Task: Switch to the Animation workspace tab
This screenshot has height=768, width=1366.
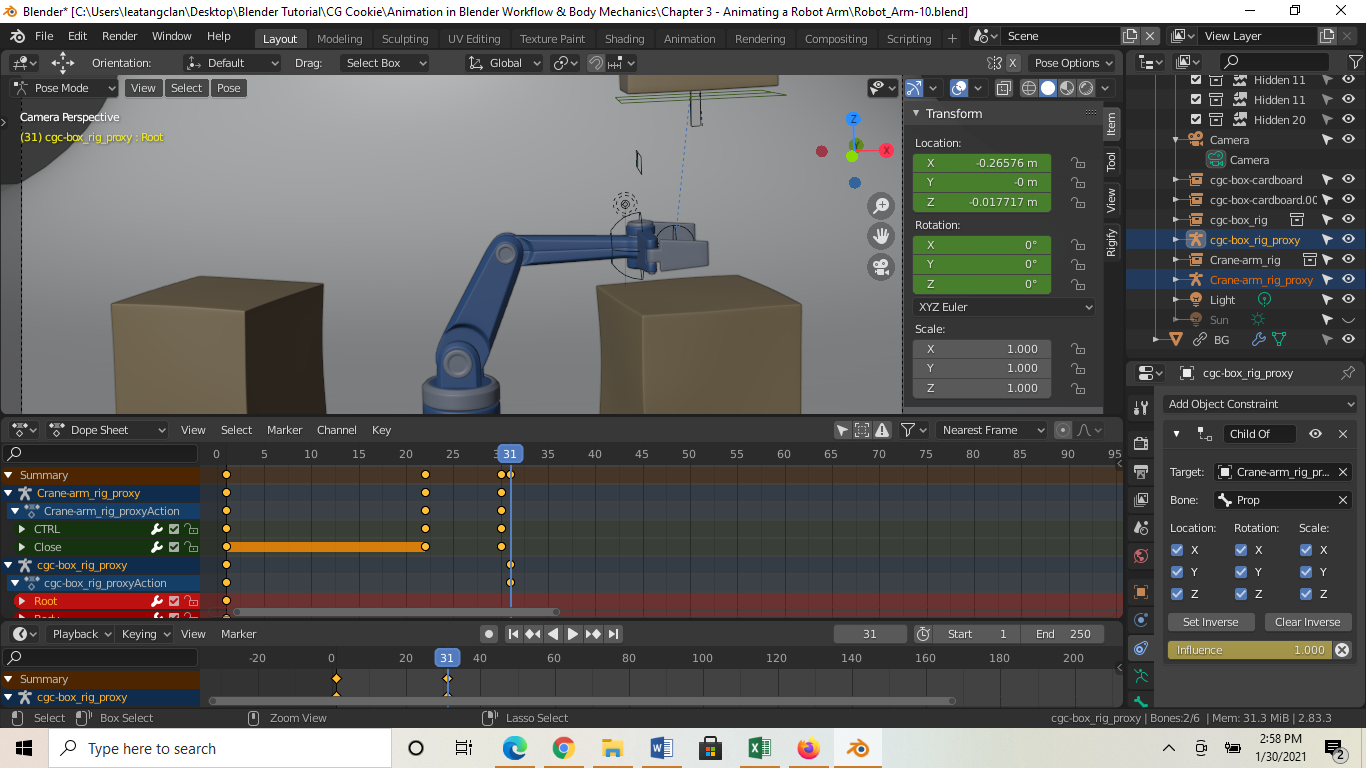Action: pyautogui.click(x=689, y=39)
